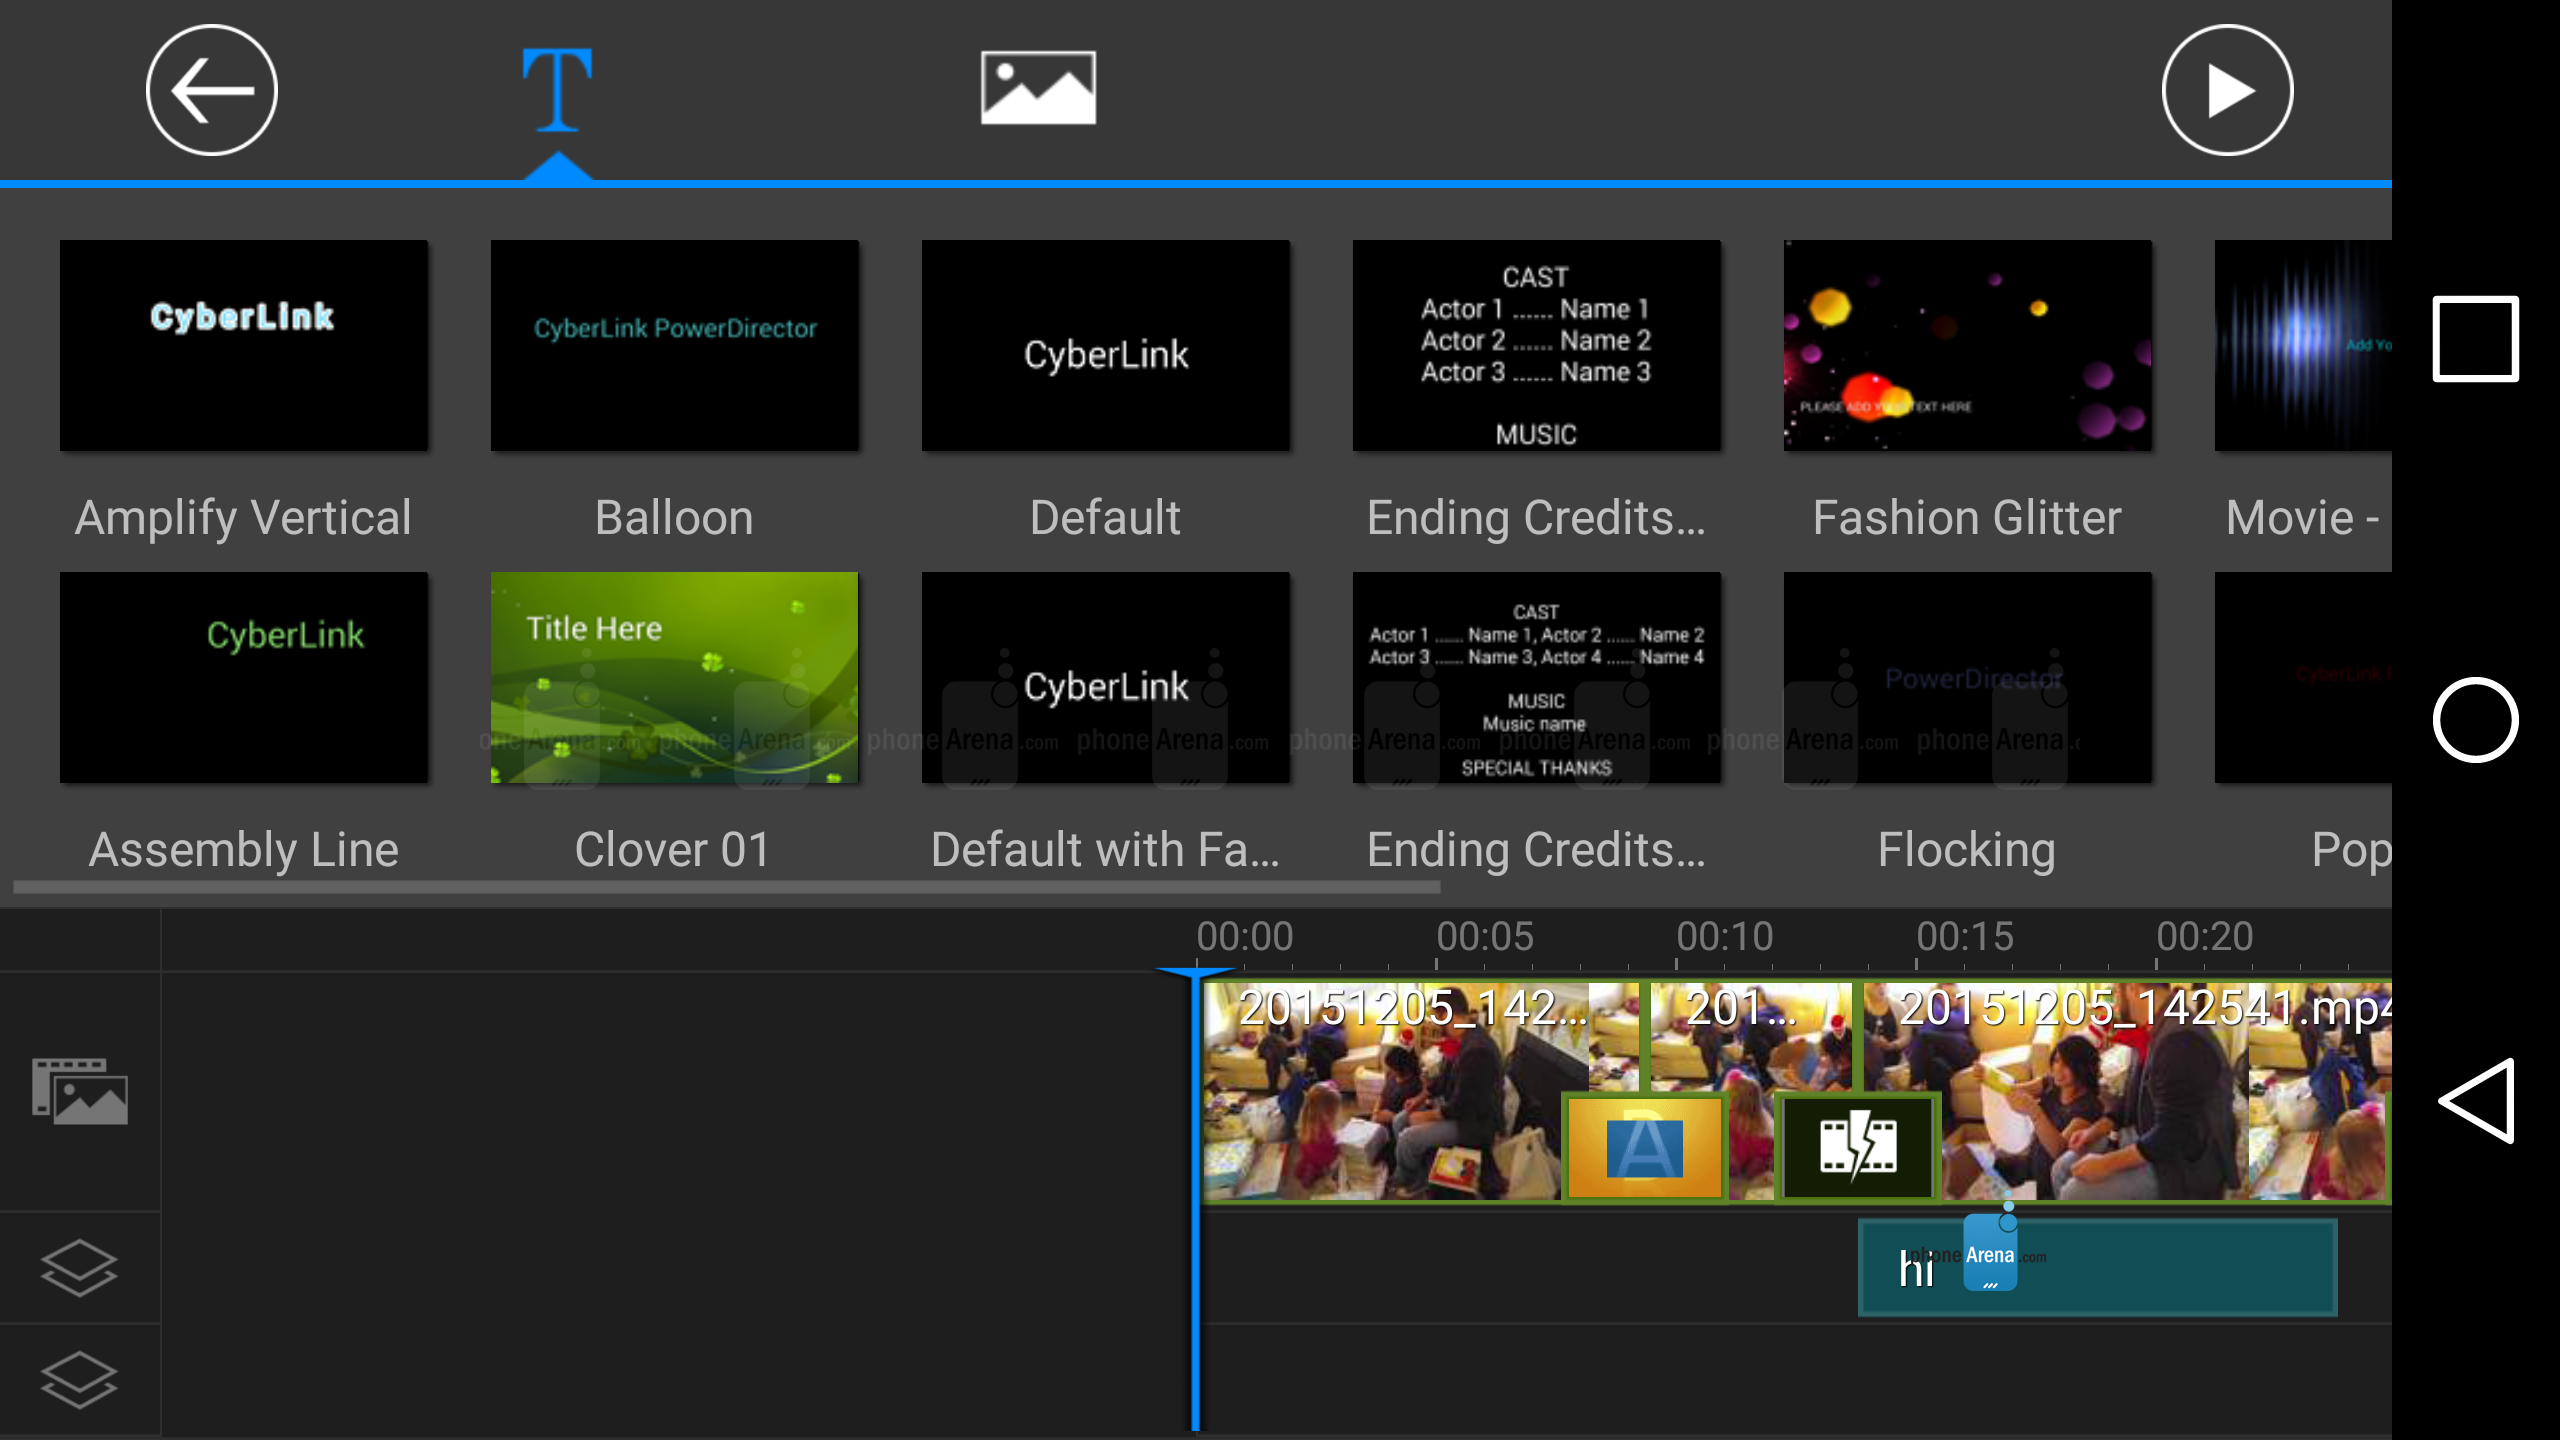This screenshot has height=1440, width=2560.
Task: Choose the Default title template
Action: click(x=1106, y=345)
